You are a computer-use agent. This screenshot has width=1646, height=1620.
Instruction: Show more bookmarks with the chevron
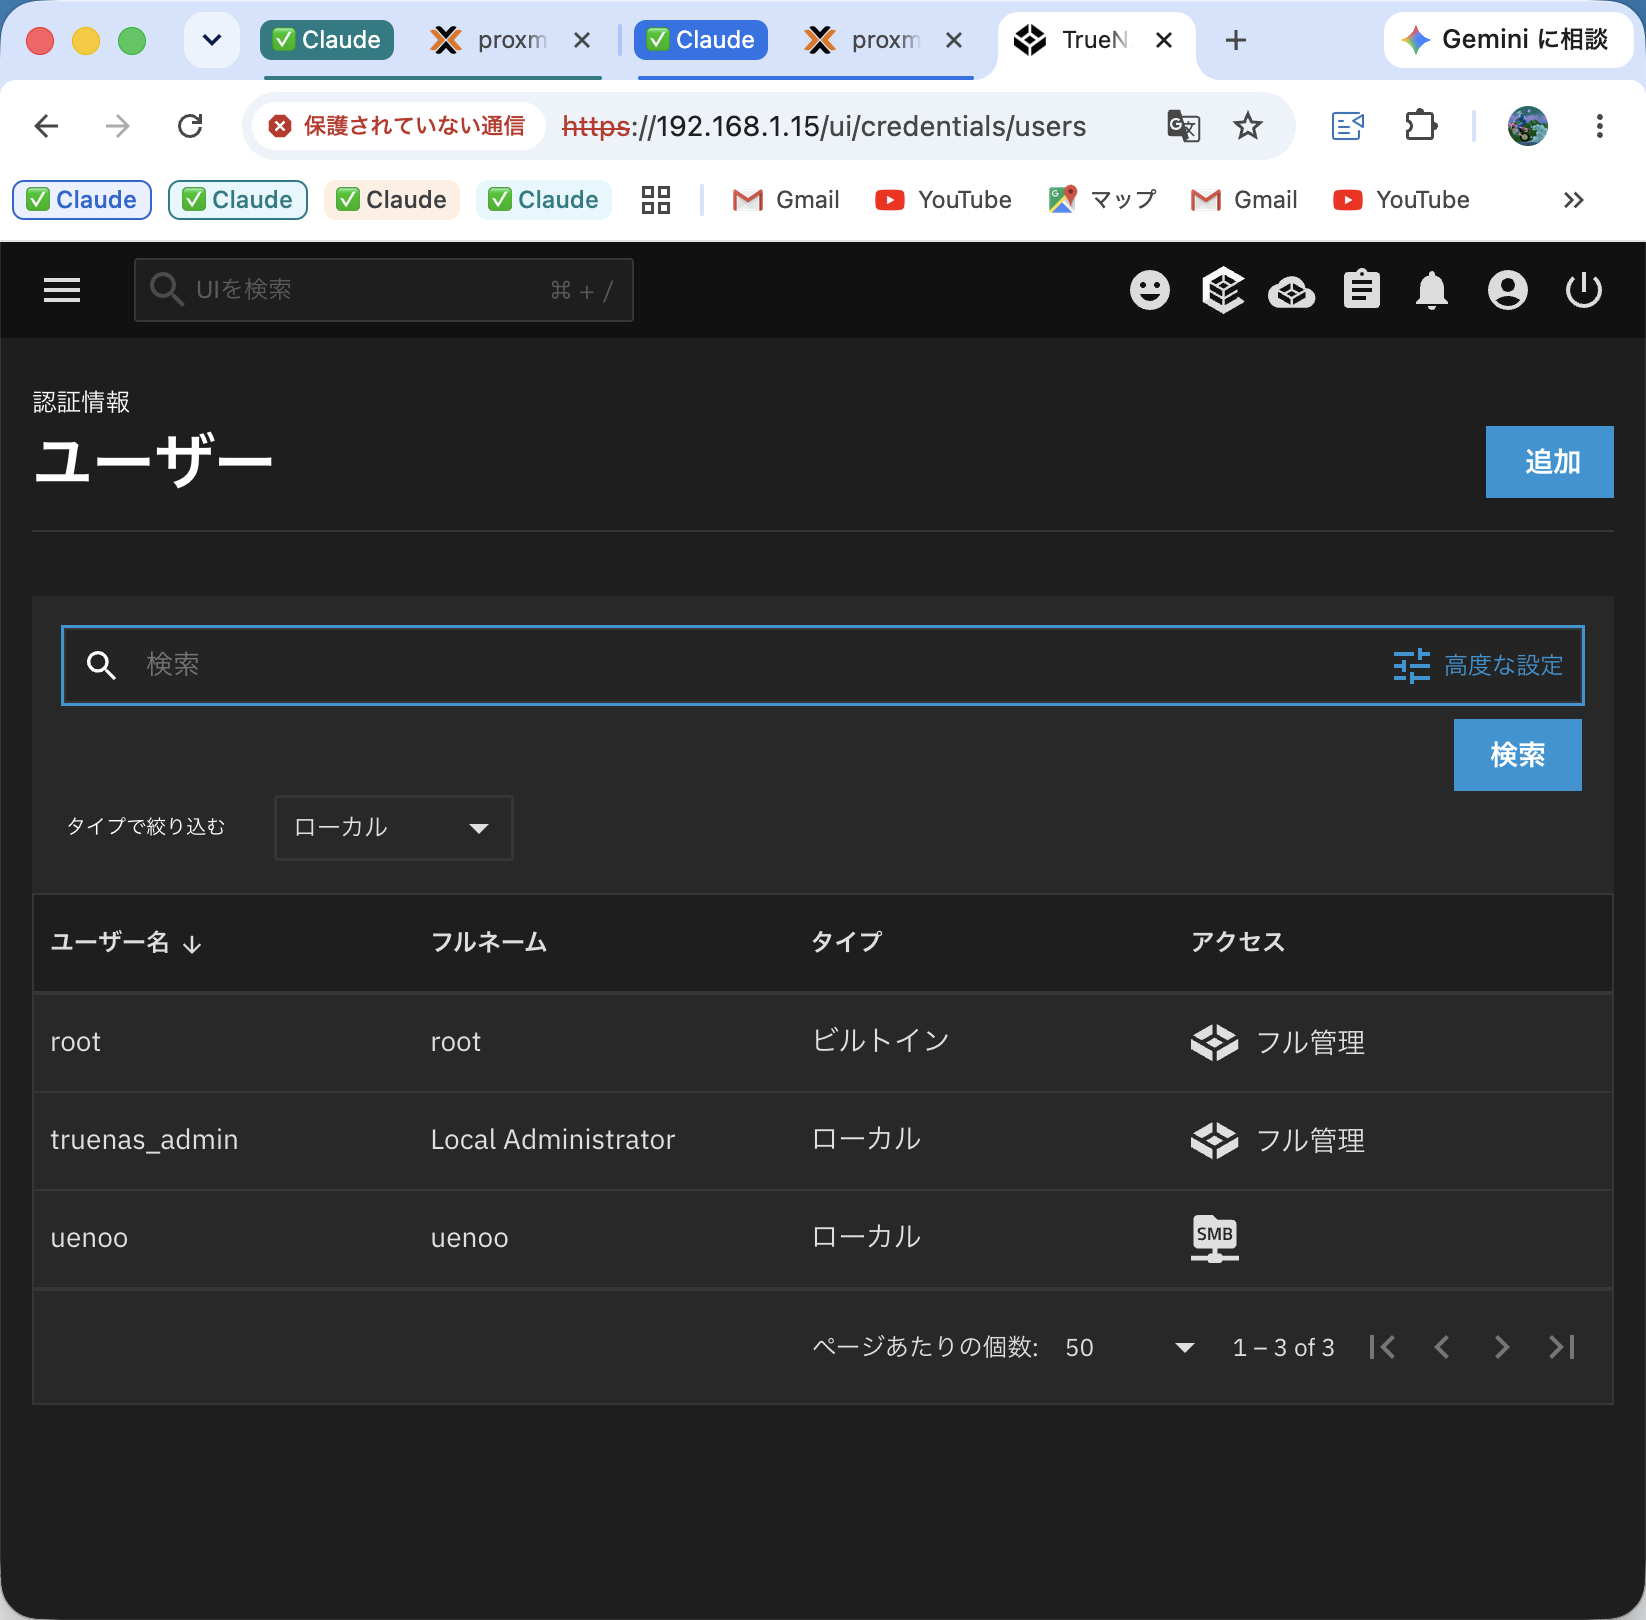click(1574, 200)
